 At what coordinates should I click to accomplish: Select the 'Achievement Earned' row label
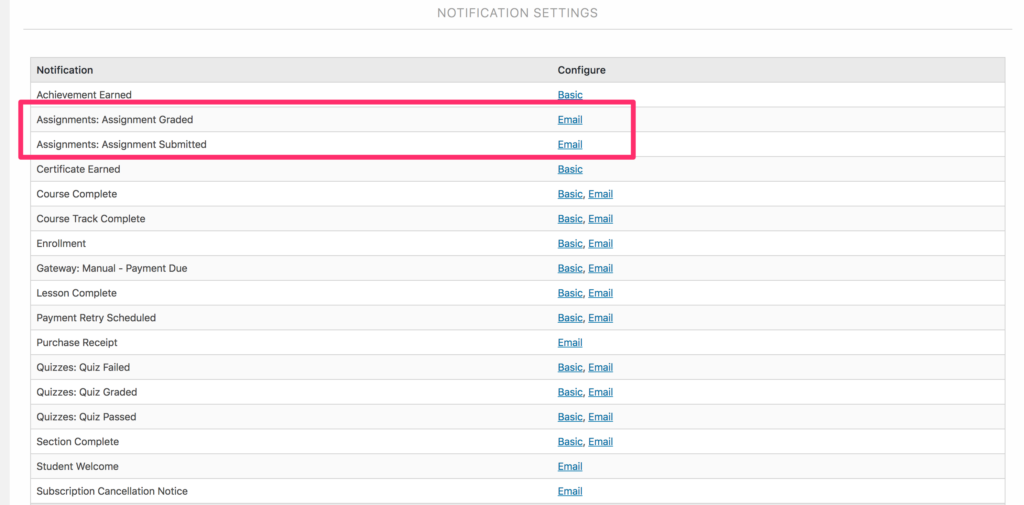[84, 95]
